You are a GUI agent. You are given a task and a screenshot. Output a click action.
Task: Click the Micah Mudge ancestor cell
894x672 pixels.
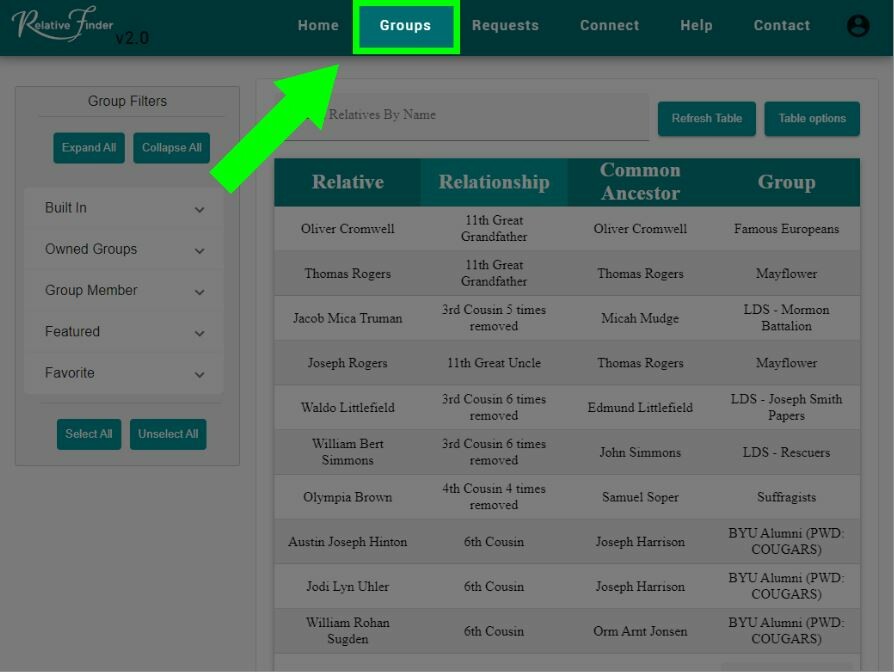(x=640, y=318)
